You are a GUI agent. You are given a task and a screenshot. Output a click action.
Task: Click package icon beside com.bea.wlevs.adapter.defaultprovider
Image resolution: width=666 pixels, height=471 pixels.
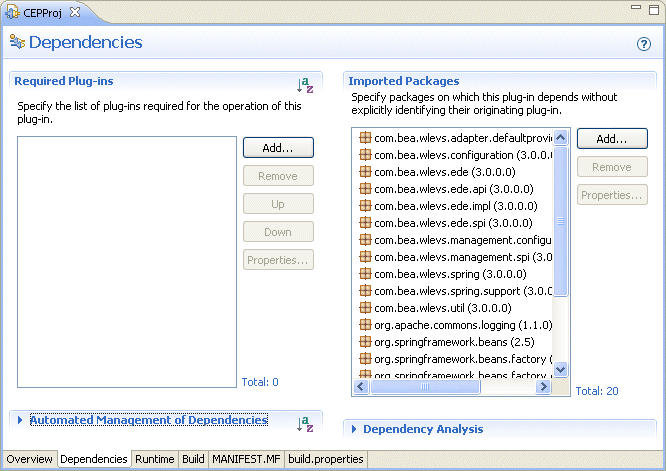coord(365,138)
